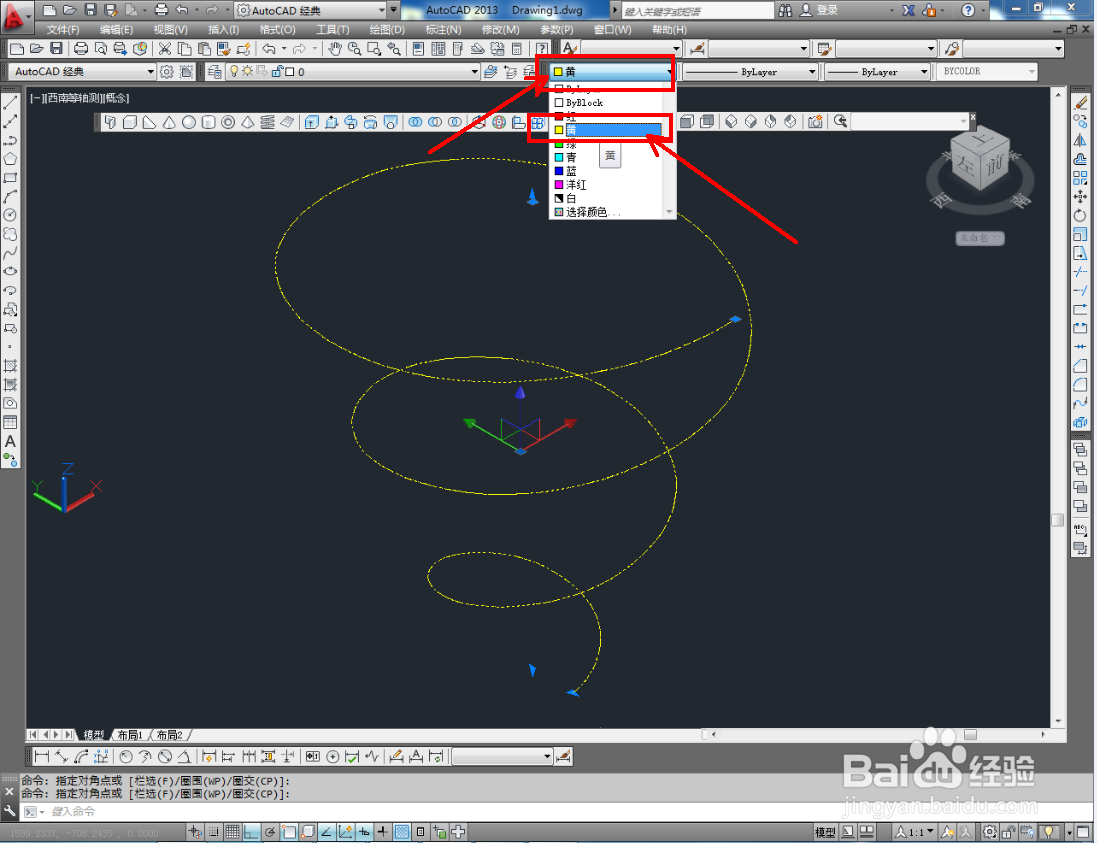Toggle Snap mode in status bar
This screenshot has width=1097, height=843.
213,832
